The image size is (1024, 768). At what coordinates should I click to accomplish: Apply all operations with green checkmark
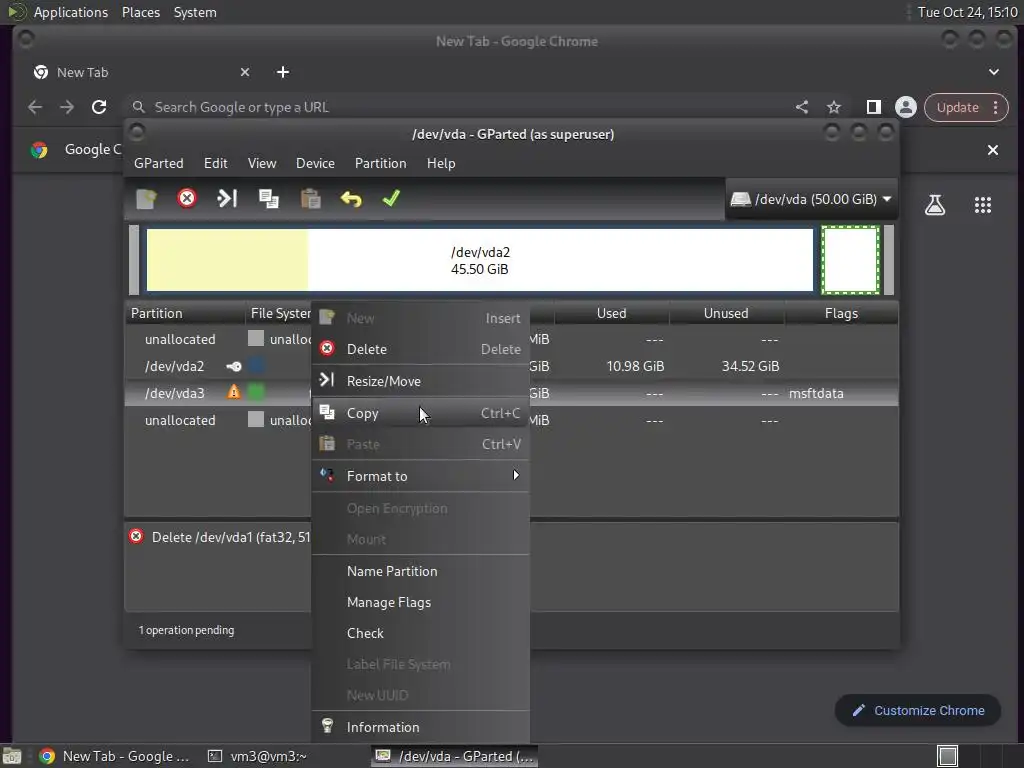(x=391, y=198)
